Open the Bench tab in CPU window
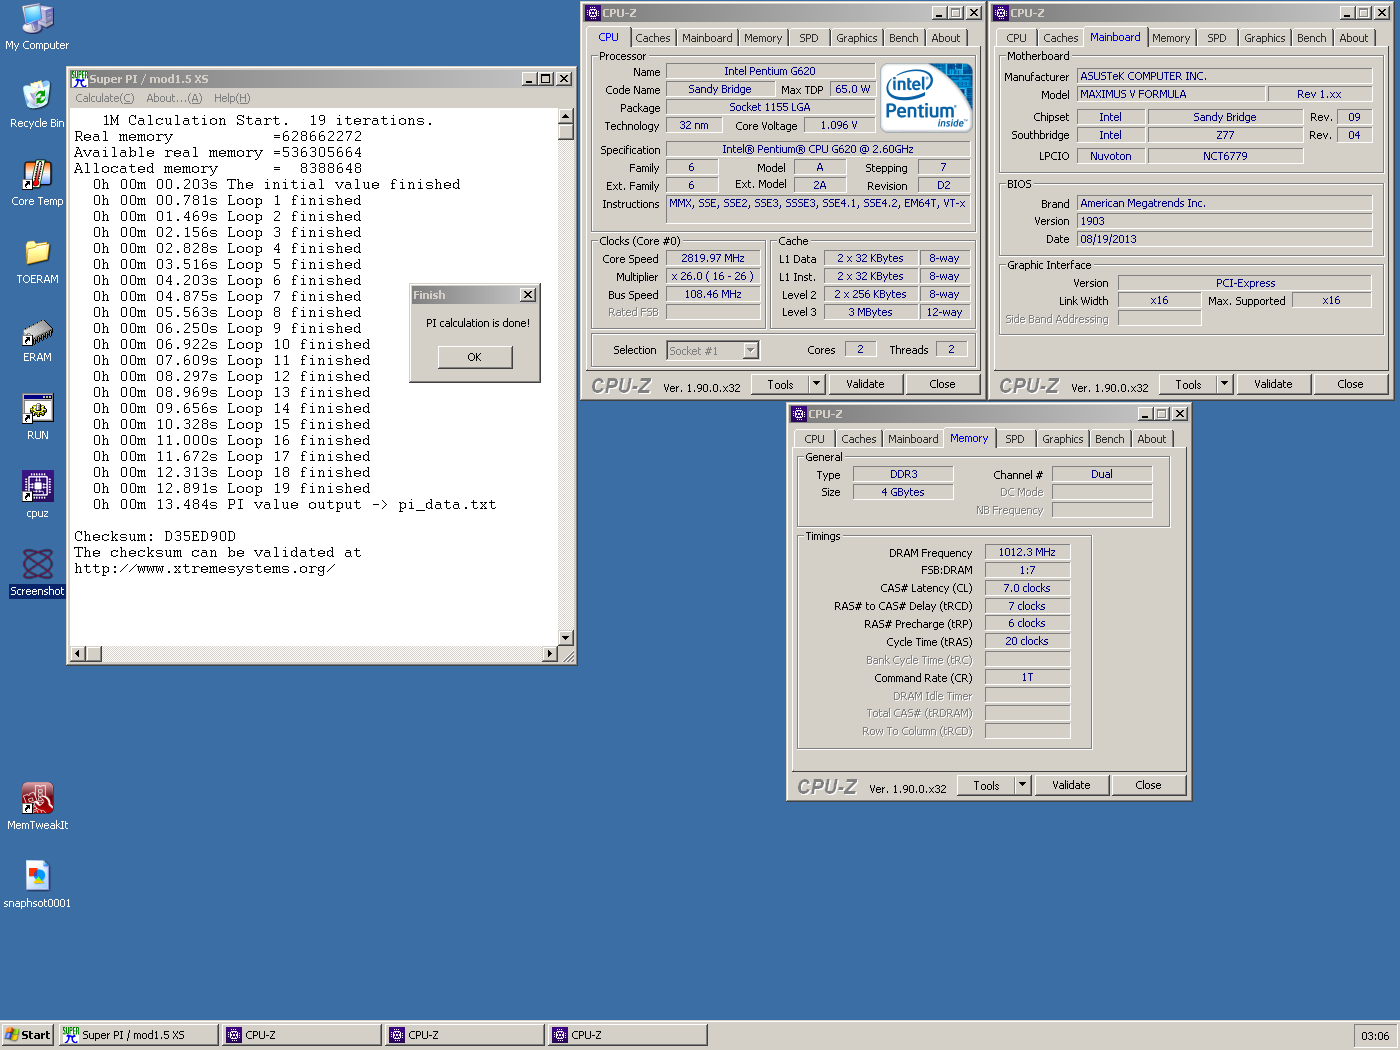The width and height of the screenshot is (1400, 1050). [x=904, y=38]
